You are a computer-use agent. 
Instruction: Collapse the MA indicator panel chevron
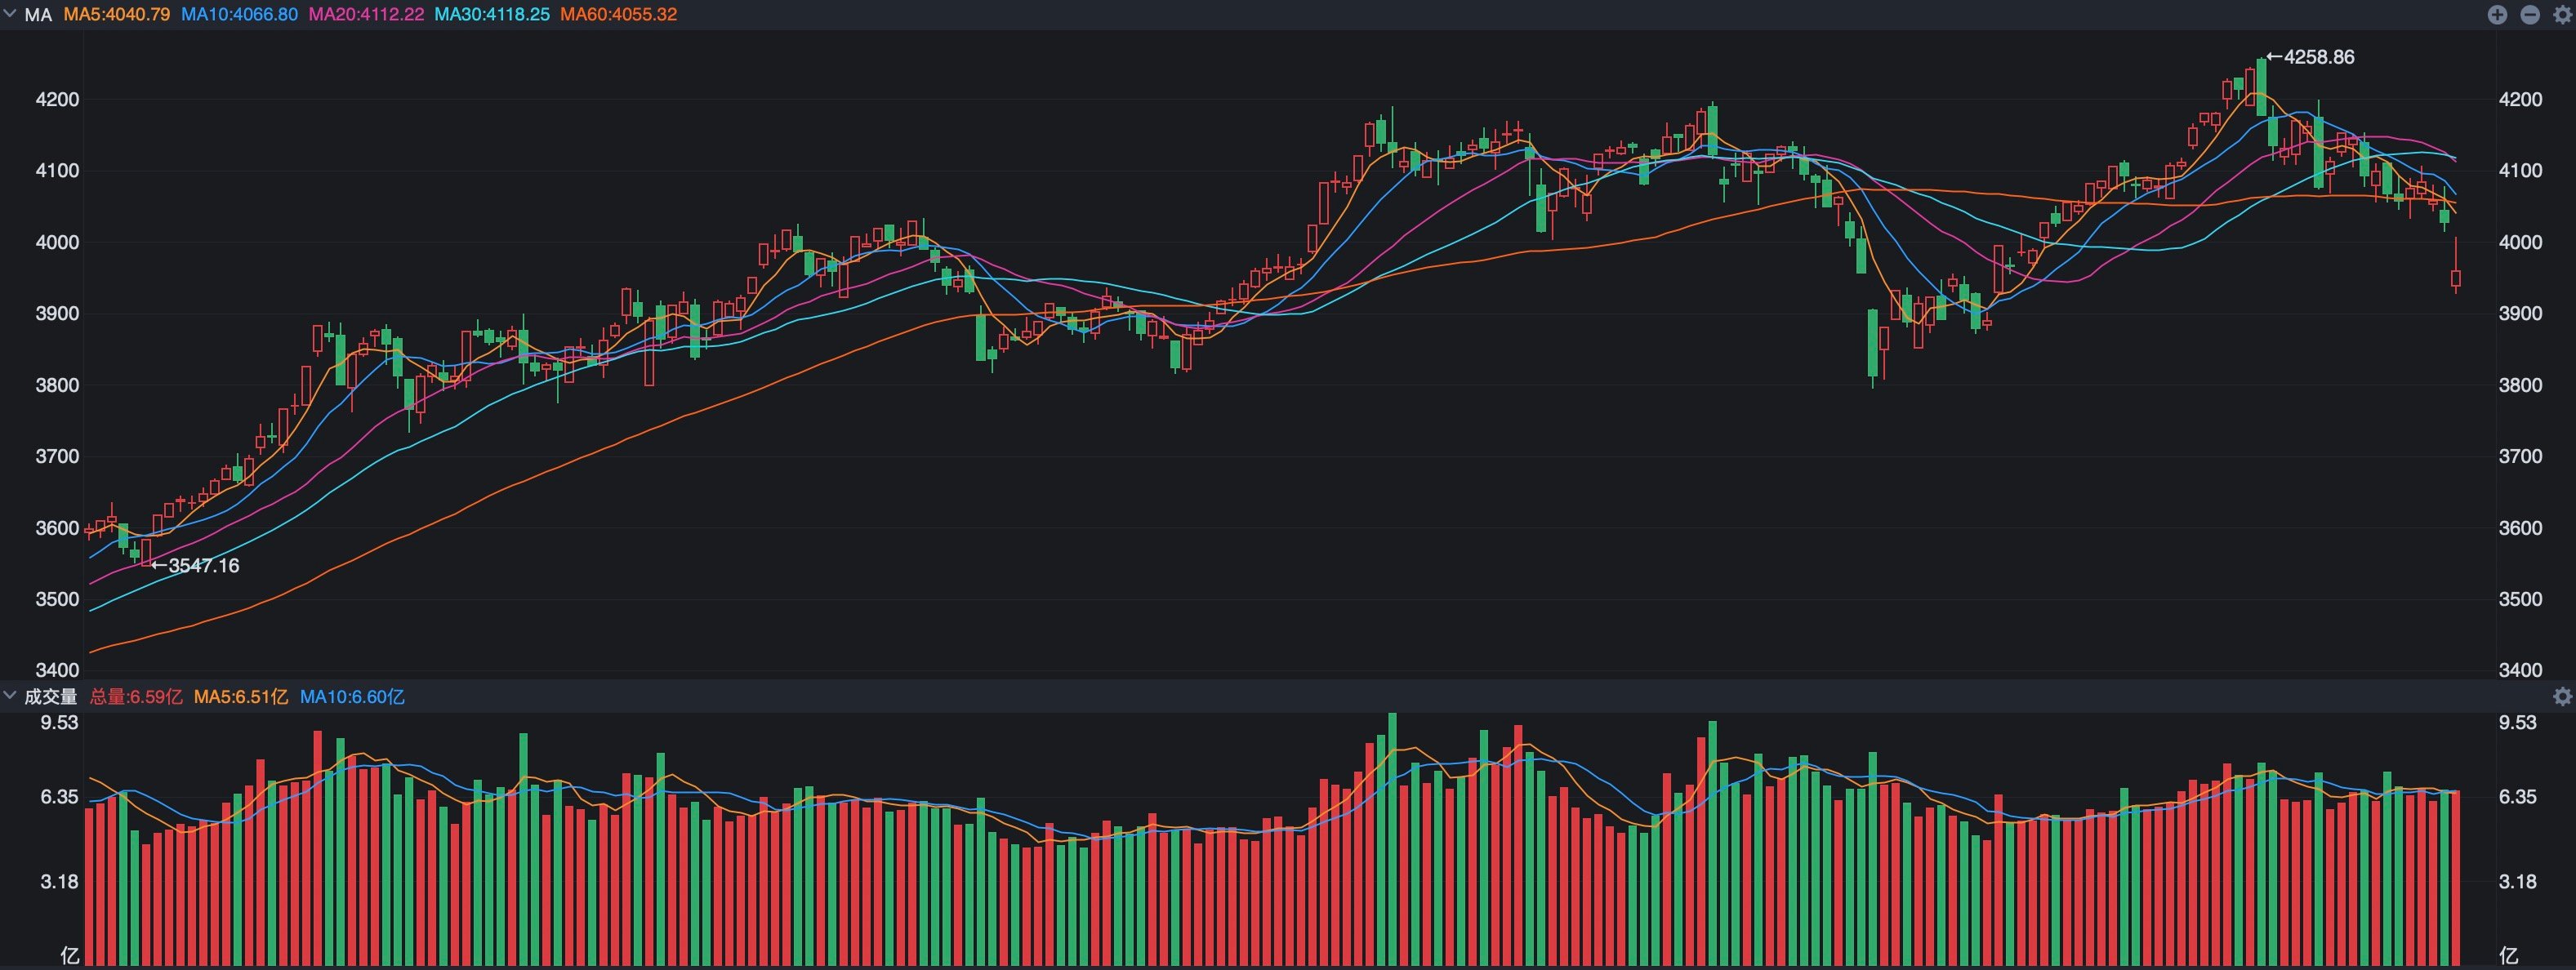coord(10,14)
